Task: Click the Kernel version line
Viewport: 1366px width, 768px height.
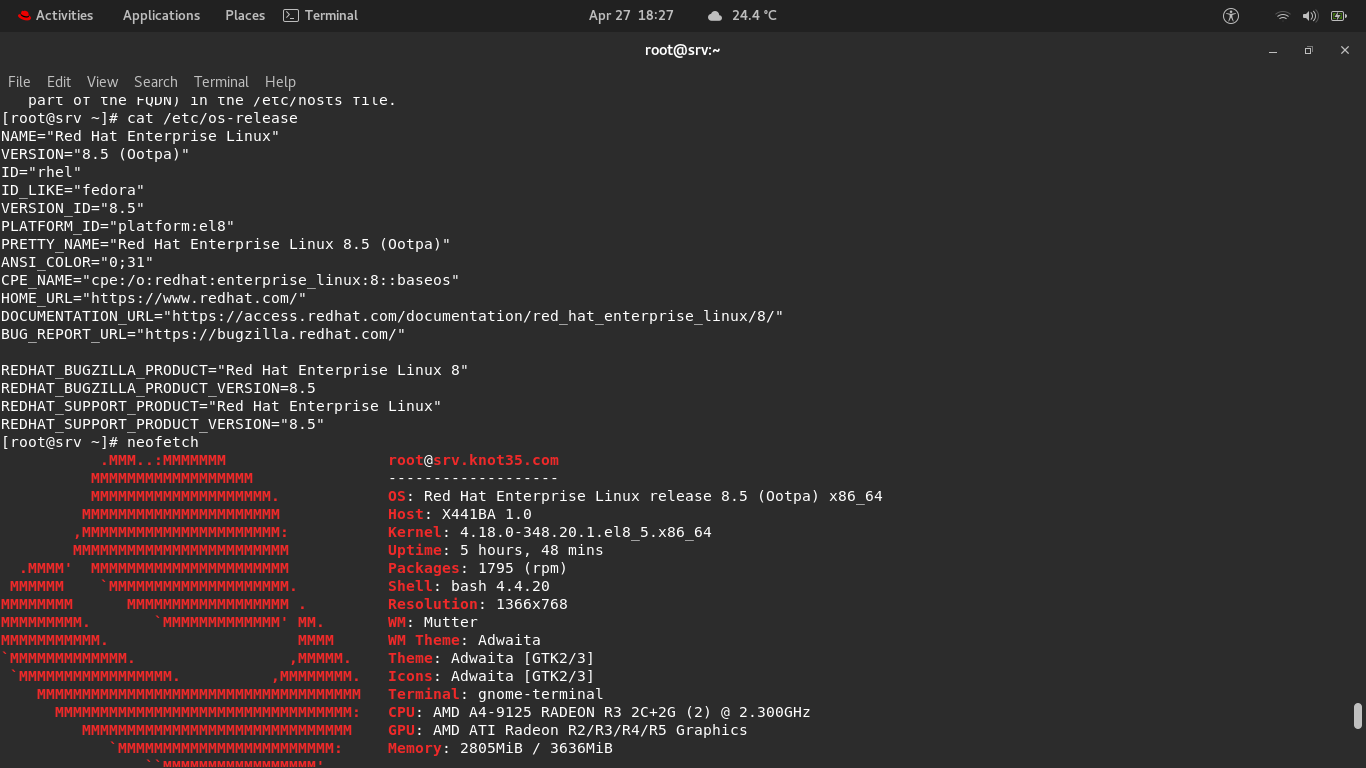Action: 550,532
